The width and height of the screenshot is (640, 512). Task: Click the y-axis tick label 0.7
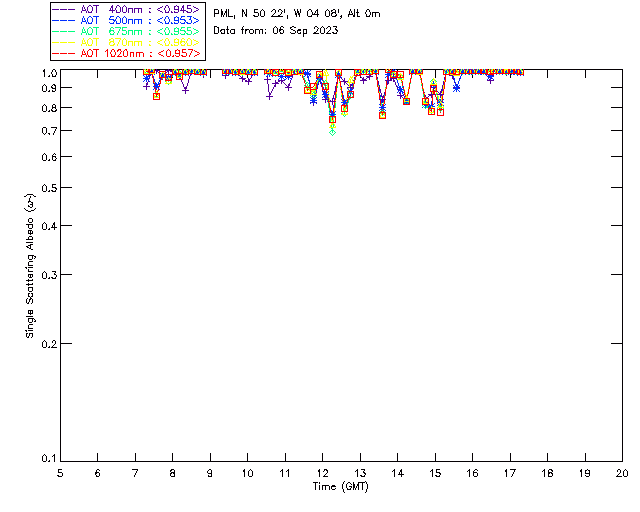[x=49, y=131]
